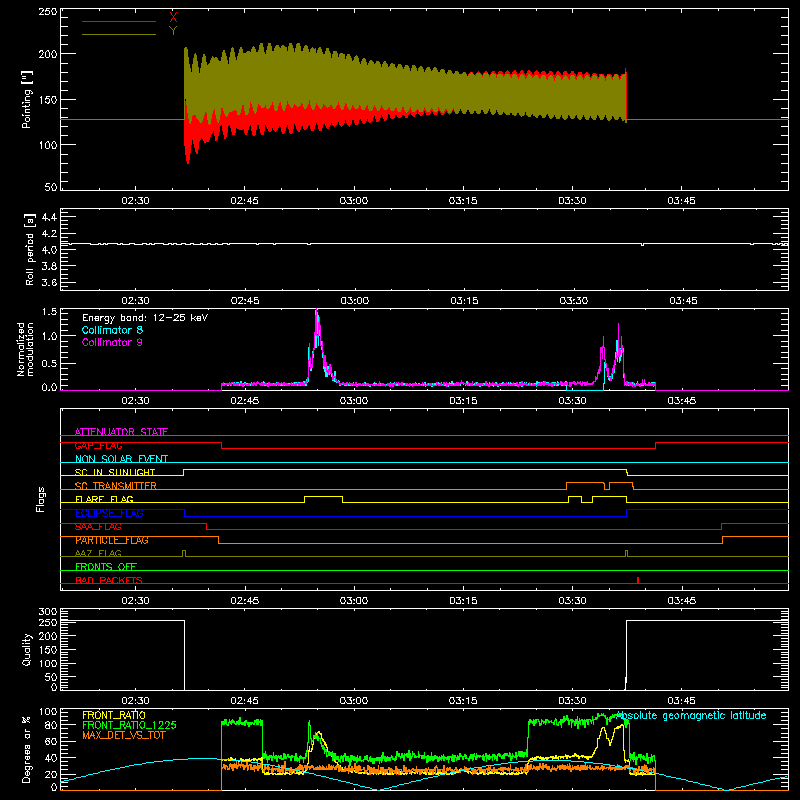The image size is (800, 800).
Task: Click the 'Collimator 9' legend label
Action: [x=112, y=342]
